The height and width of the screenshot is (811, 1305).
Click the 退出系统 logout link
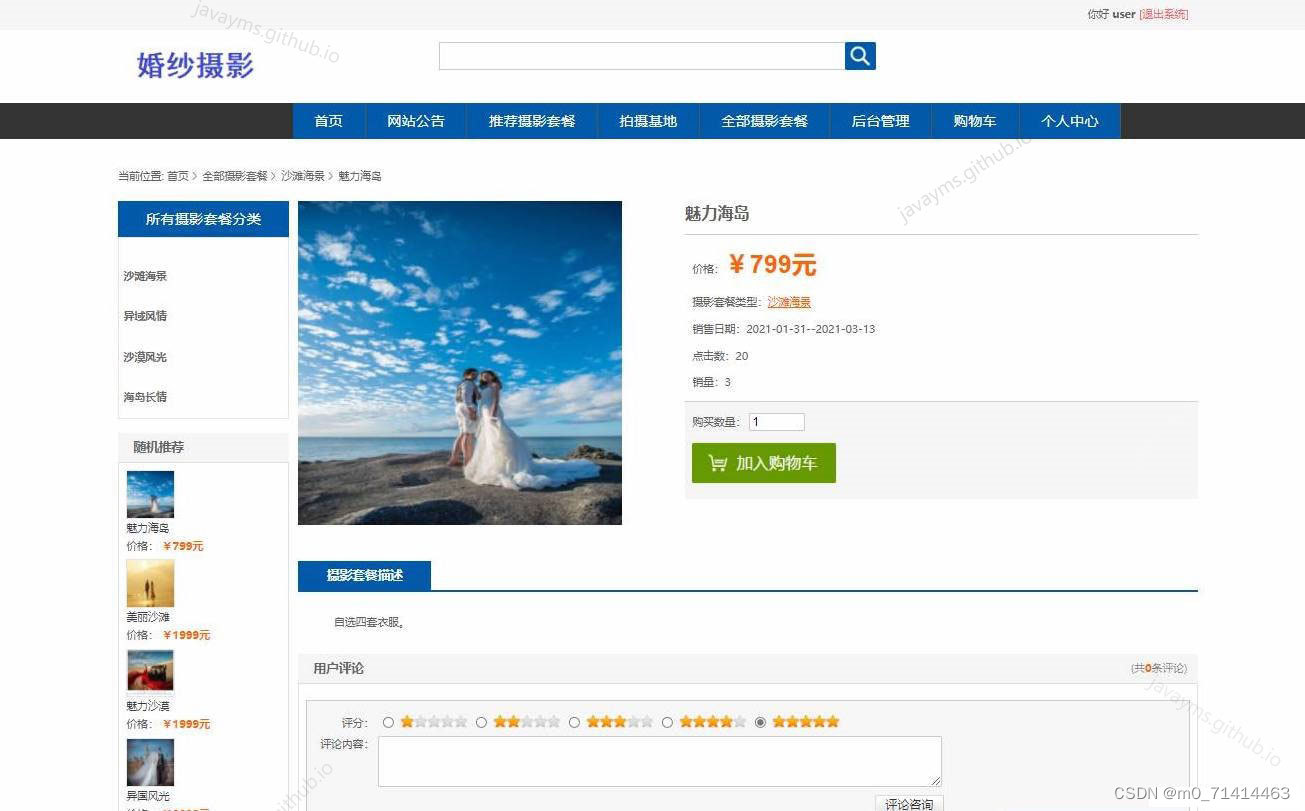pyautogui.click(x=1164, y=14)
